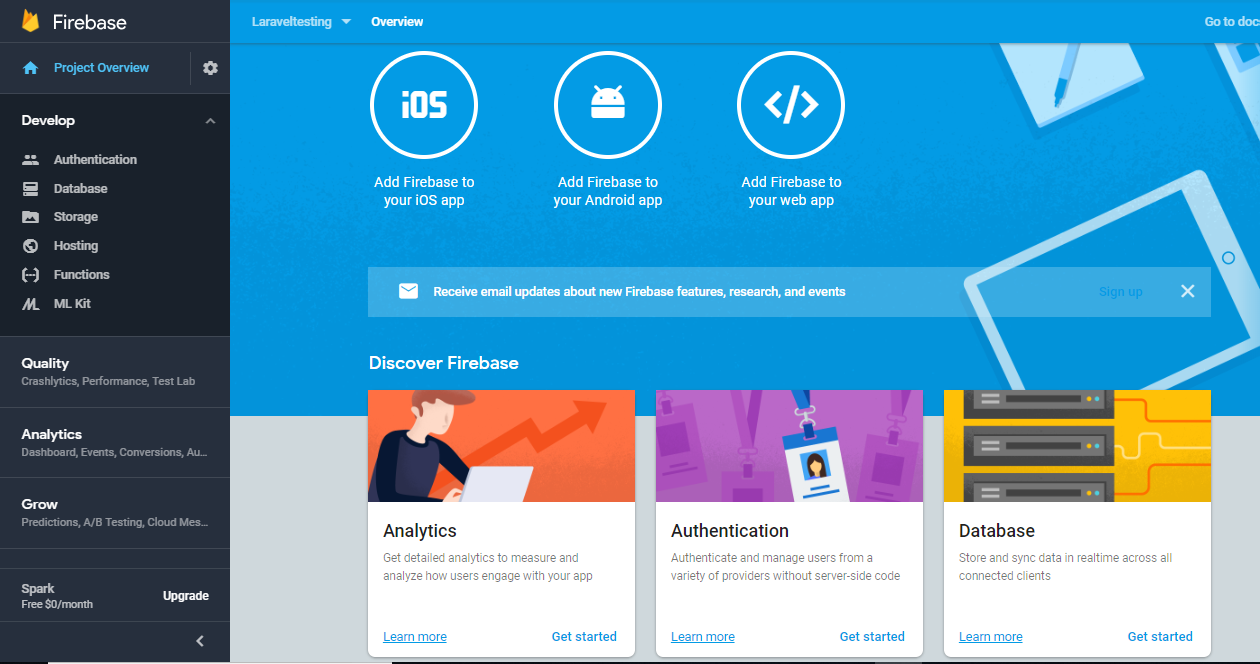Add Firebase to web app circle
This screenshot has width=1260, height=664.
791,105
